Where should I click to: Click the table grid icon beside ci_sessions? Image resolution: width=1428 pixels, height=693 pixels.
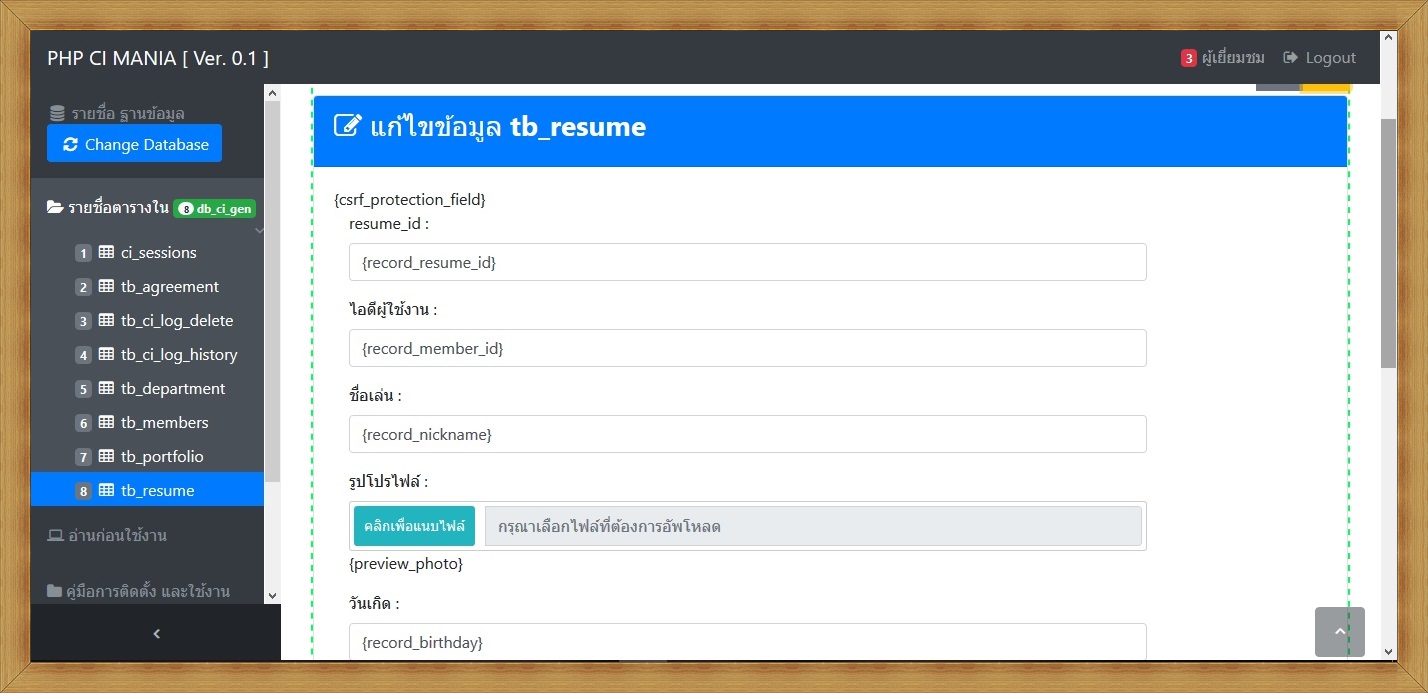pyautogui.click(x=106, y=252)
